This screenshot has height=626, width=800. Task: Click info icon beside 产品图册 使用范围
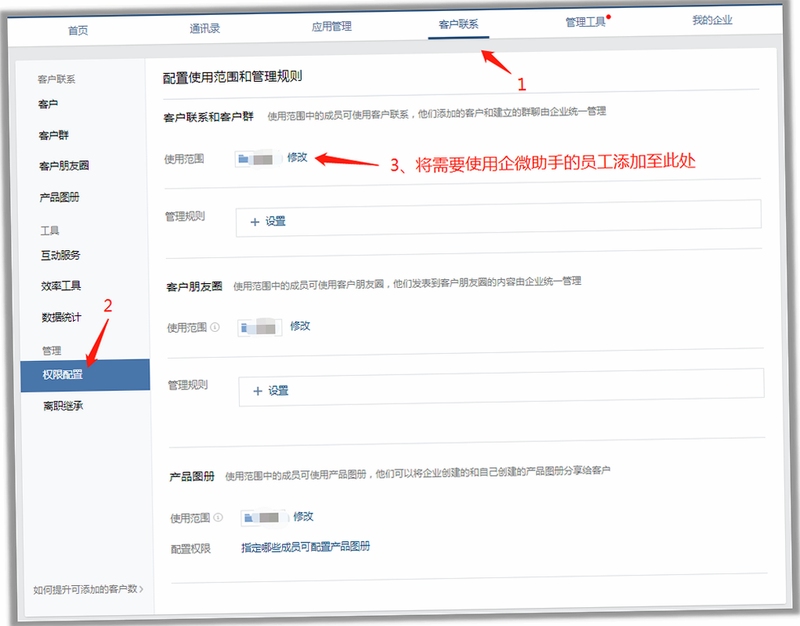218,517
